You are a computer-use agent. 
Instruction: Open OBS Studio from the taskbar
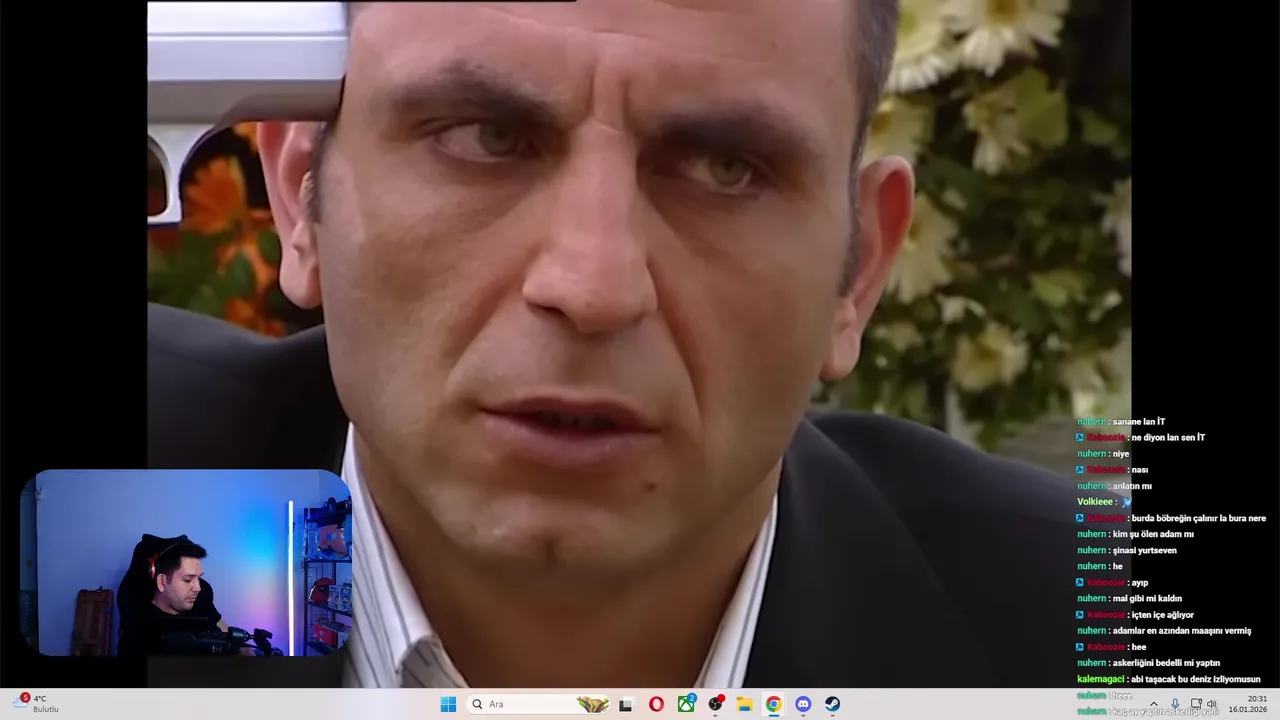click(715, 704)
